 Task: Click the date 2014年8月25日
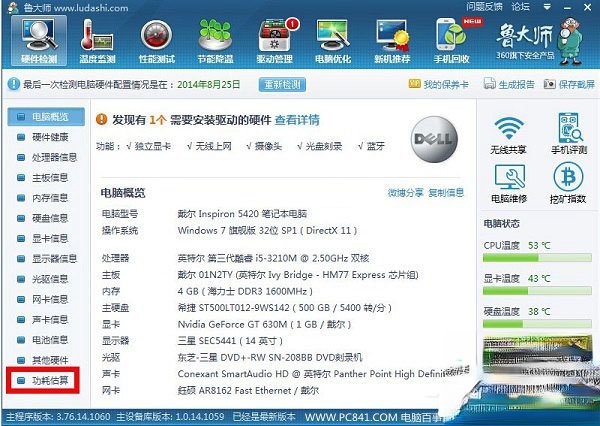[x=209, y=84]
